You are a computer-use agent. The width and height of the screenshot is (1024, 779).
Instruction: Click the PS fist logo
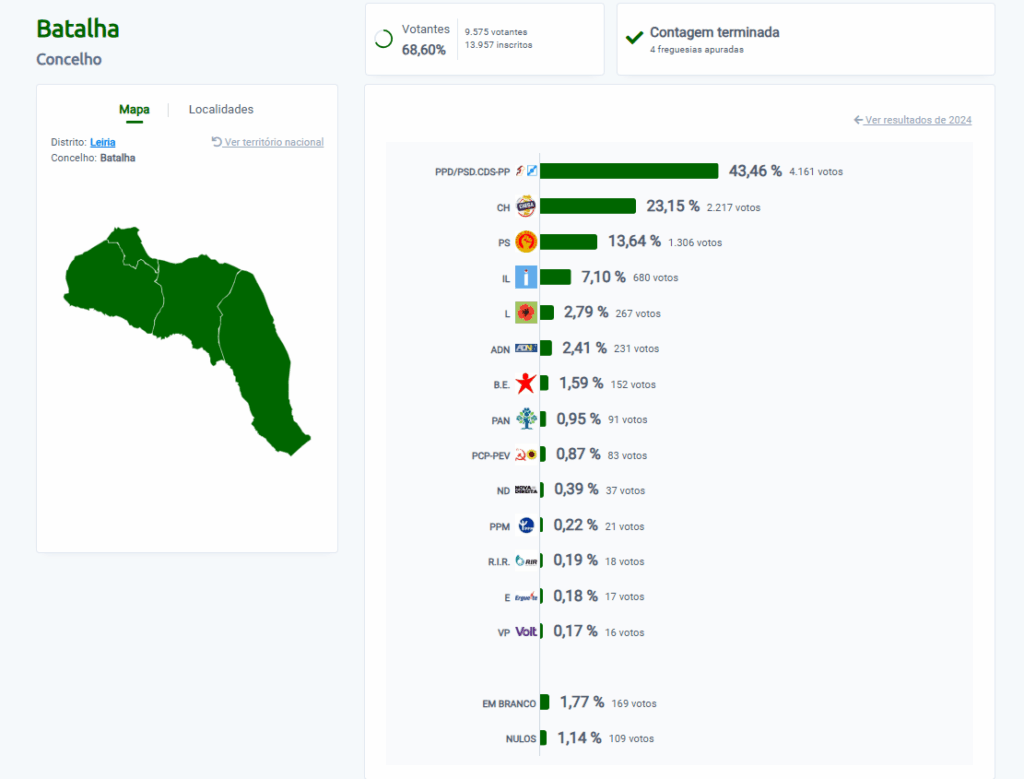point(526,242)
